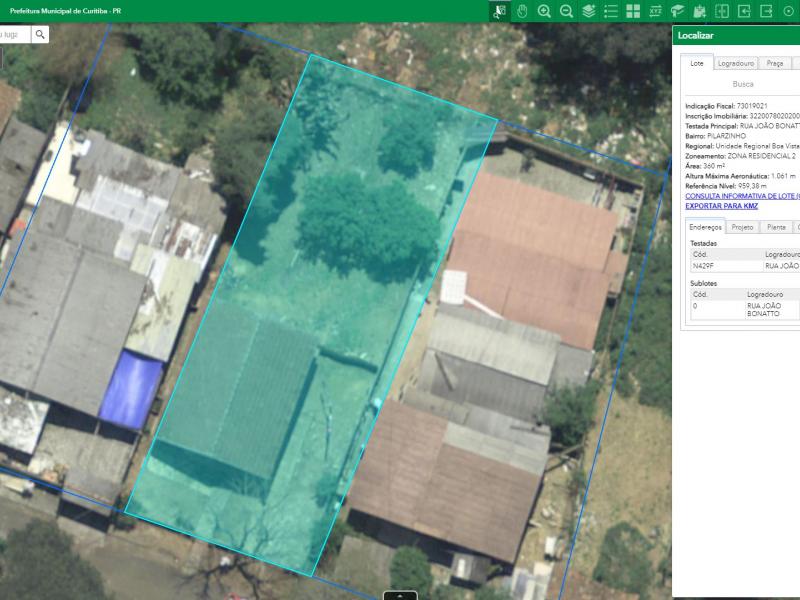The image size is (800, 600).
Task: Click the zoom in magnifier icon
Action: coord(544,11)
